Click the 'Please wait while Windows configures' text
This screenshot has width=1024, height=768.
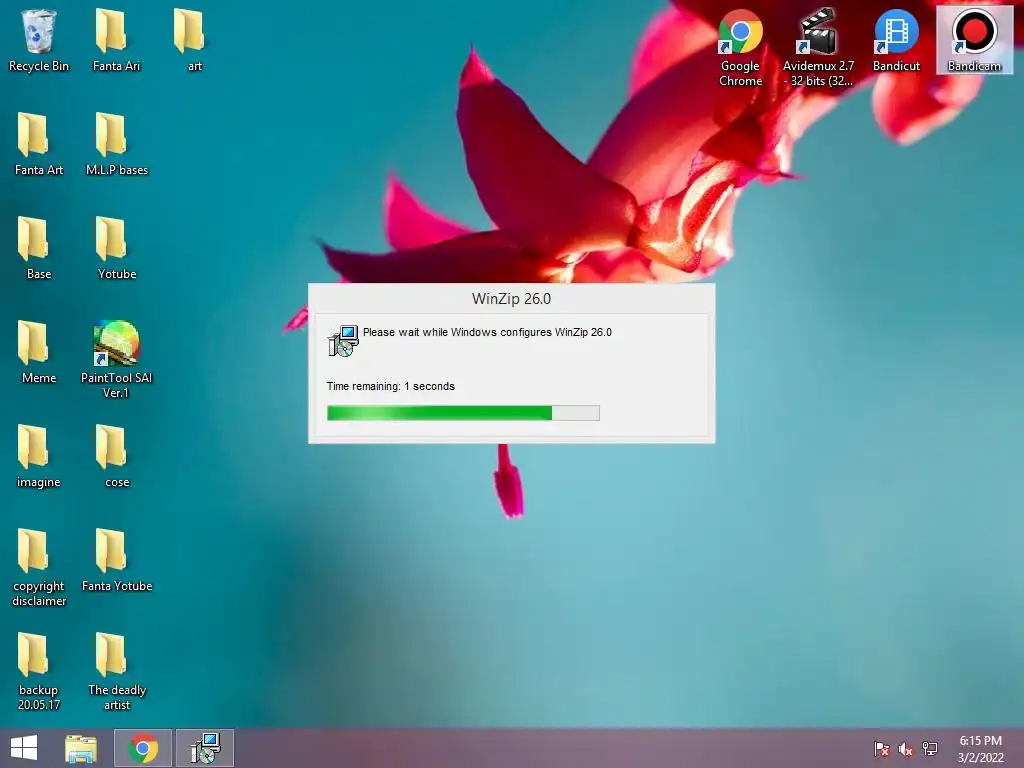[x=487, y=332]
